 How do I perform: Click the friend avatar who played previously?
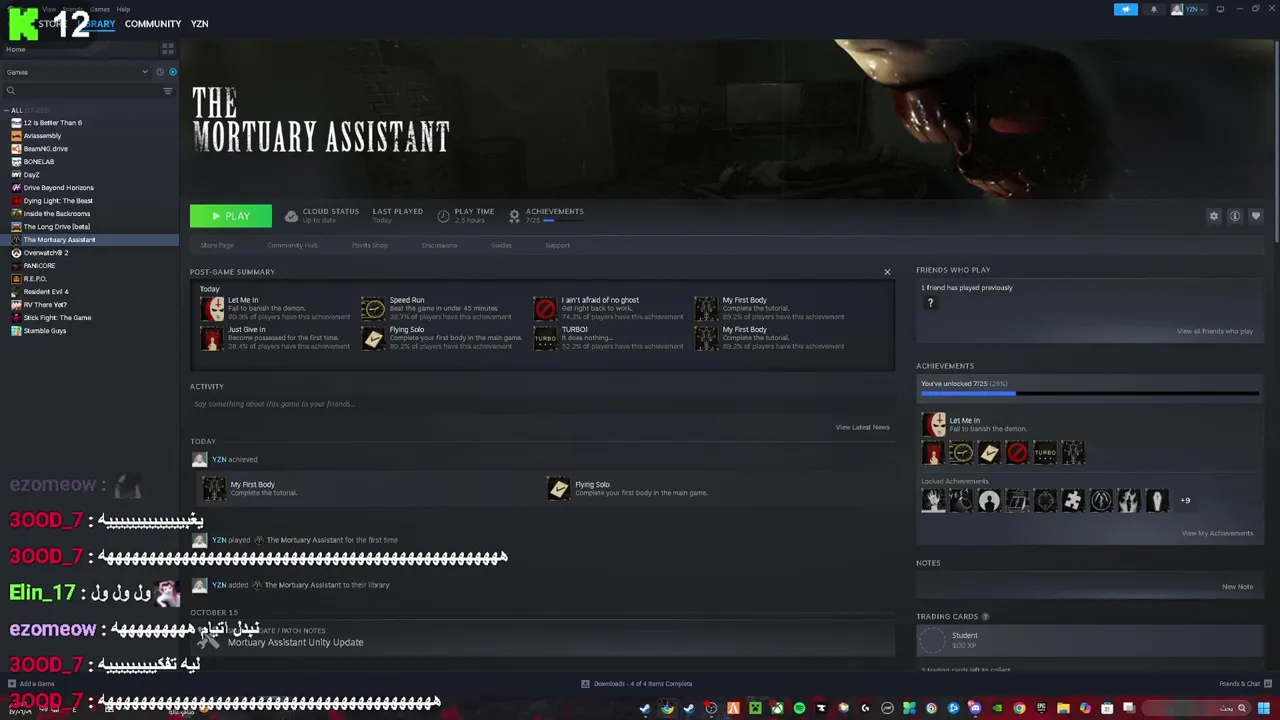[930, 303]
